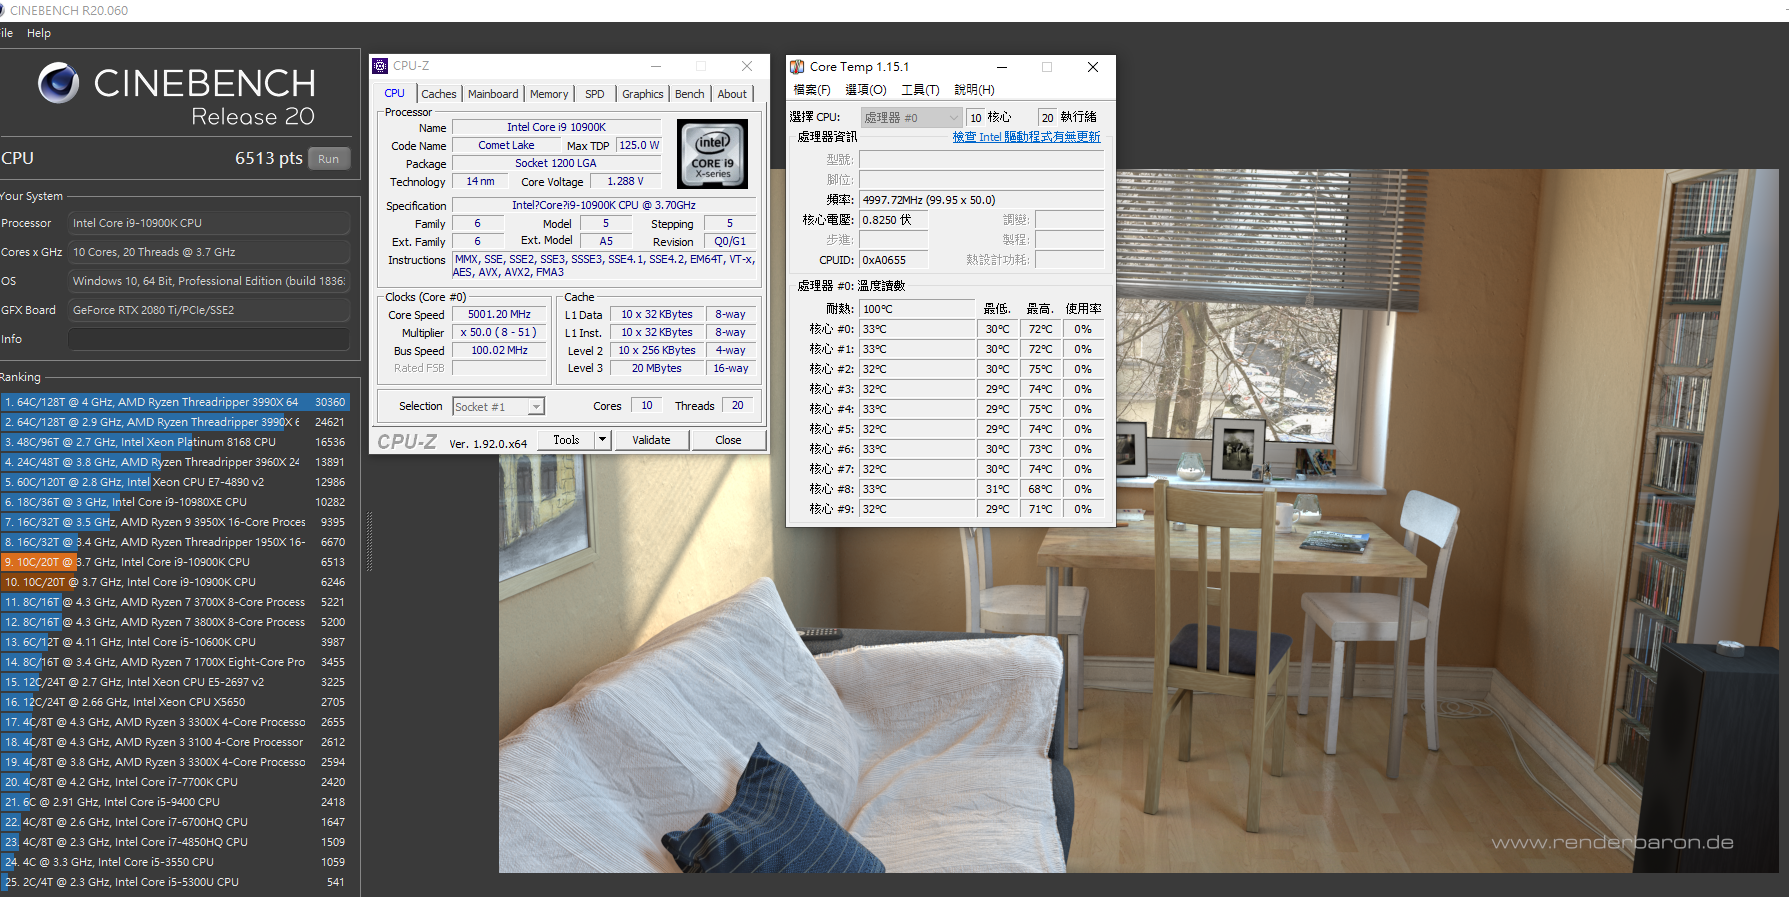The image size is (1789, 897).
Task: Open the About tab in CPU-Z
Action: coord(732,94)
